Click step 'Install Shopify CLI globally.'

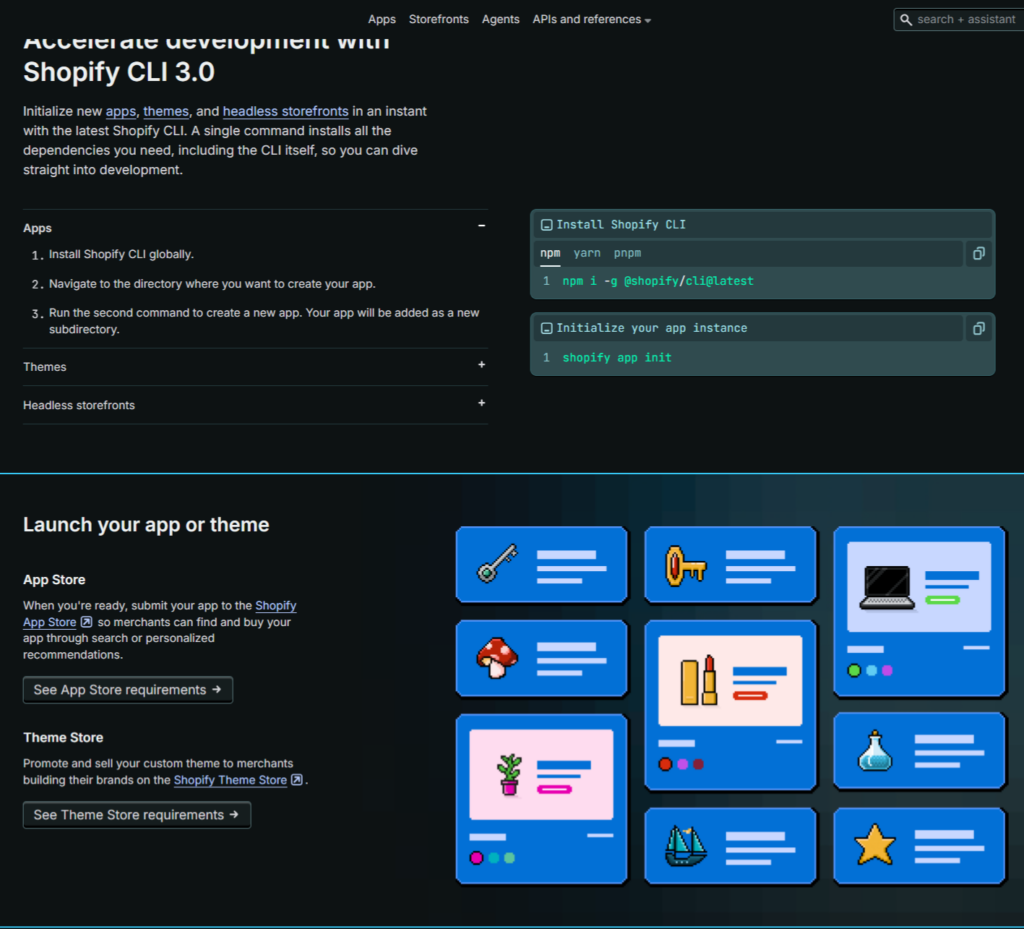pyautogui.click(x=121, y=255)
